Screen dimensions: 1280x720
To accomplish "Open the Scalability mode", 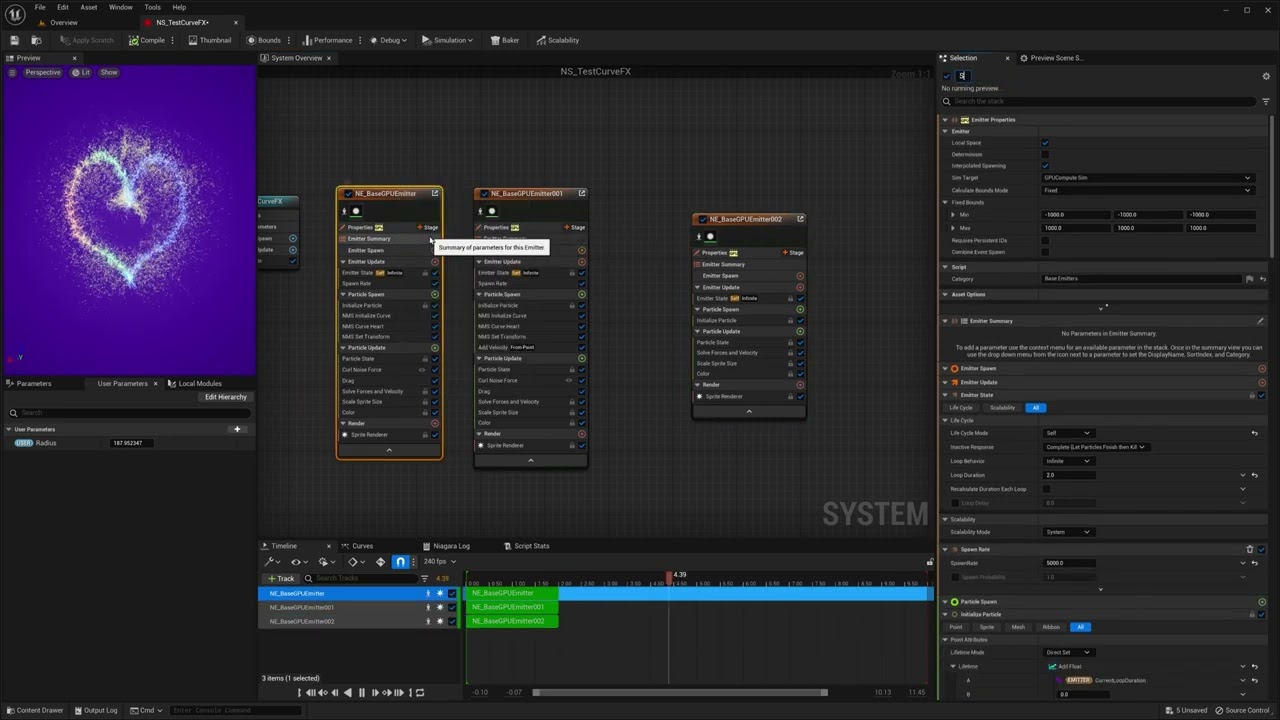I will tap(557, 40).
